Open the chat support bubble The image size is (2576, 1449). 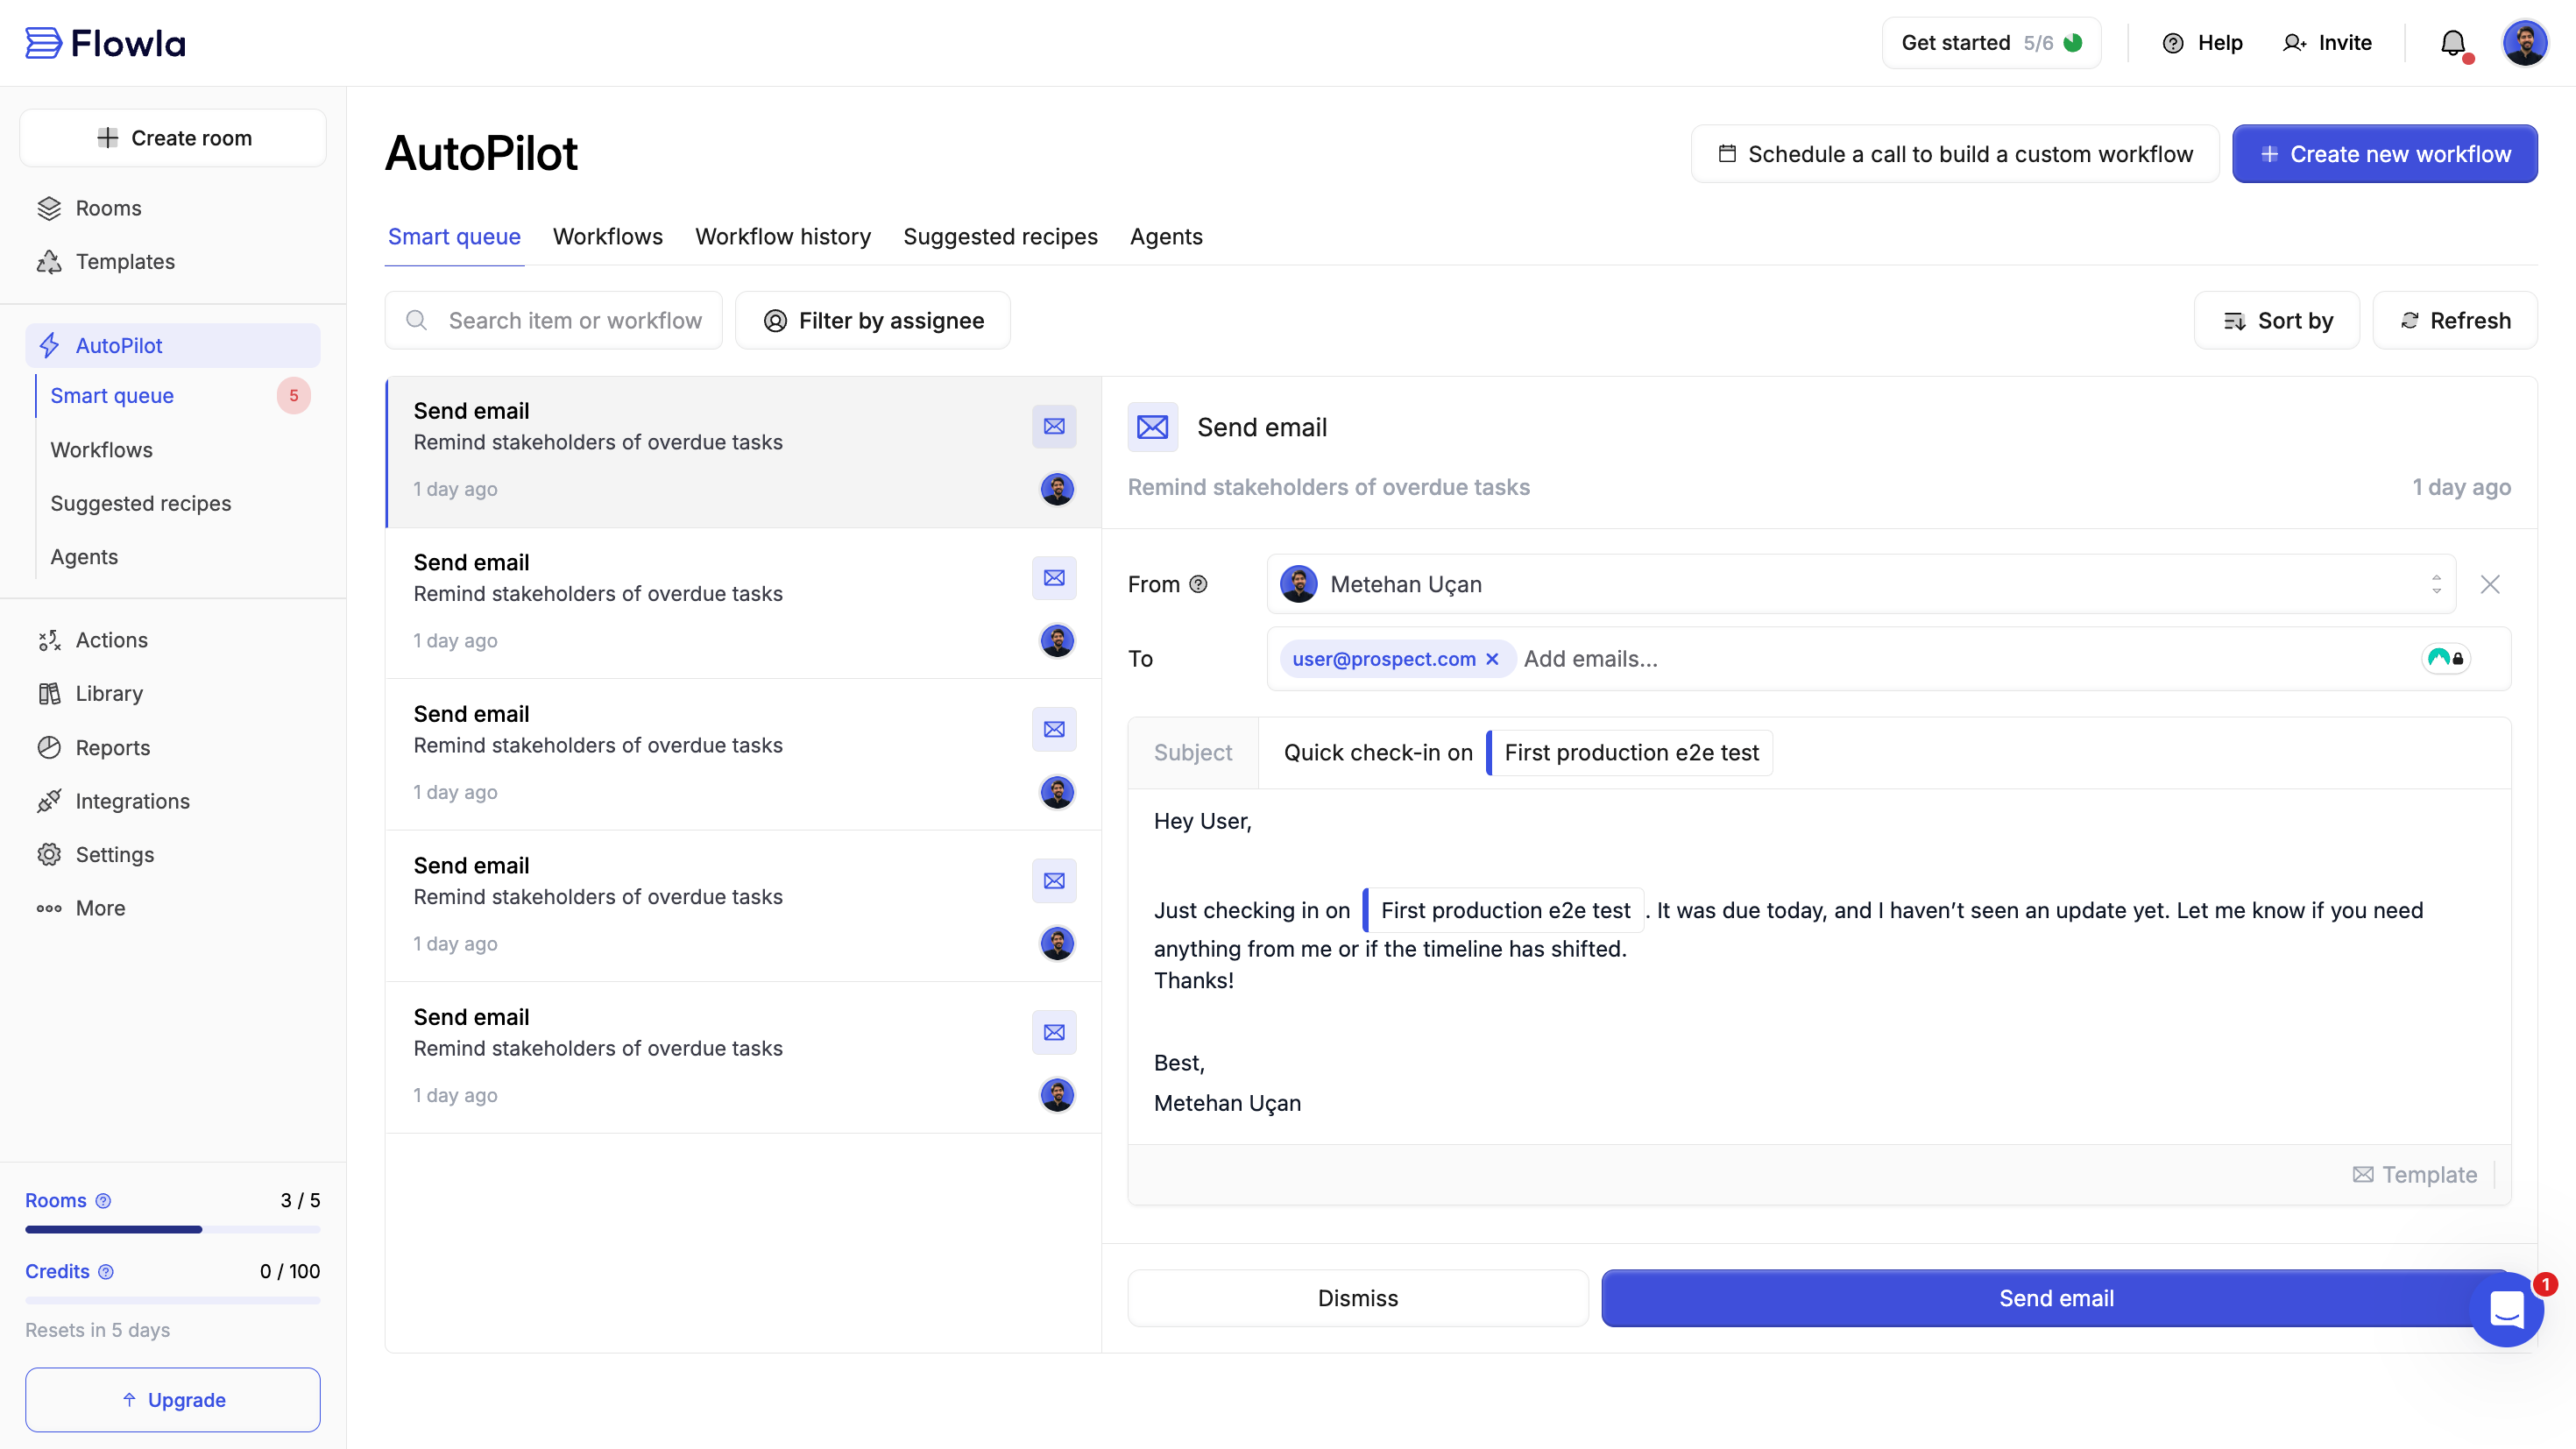(x=2505, y=1309)
